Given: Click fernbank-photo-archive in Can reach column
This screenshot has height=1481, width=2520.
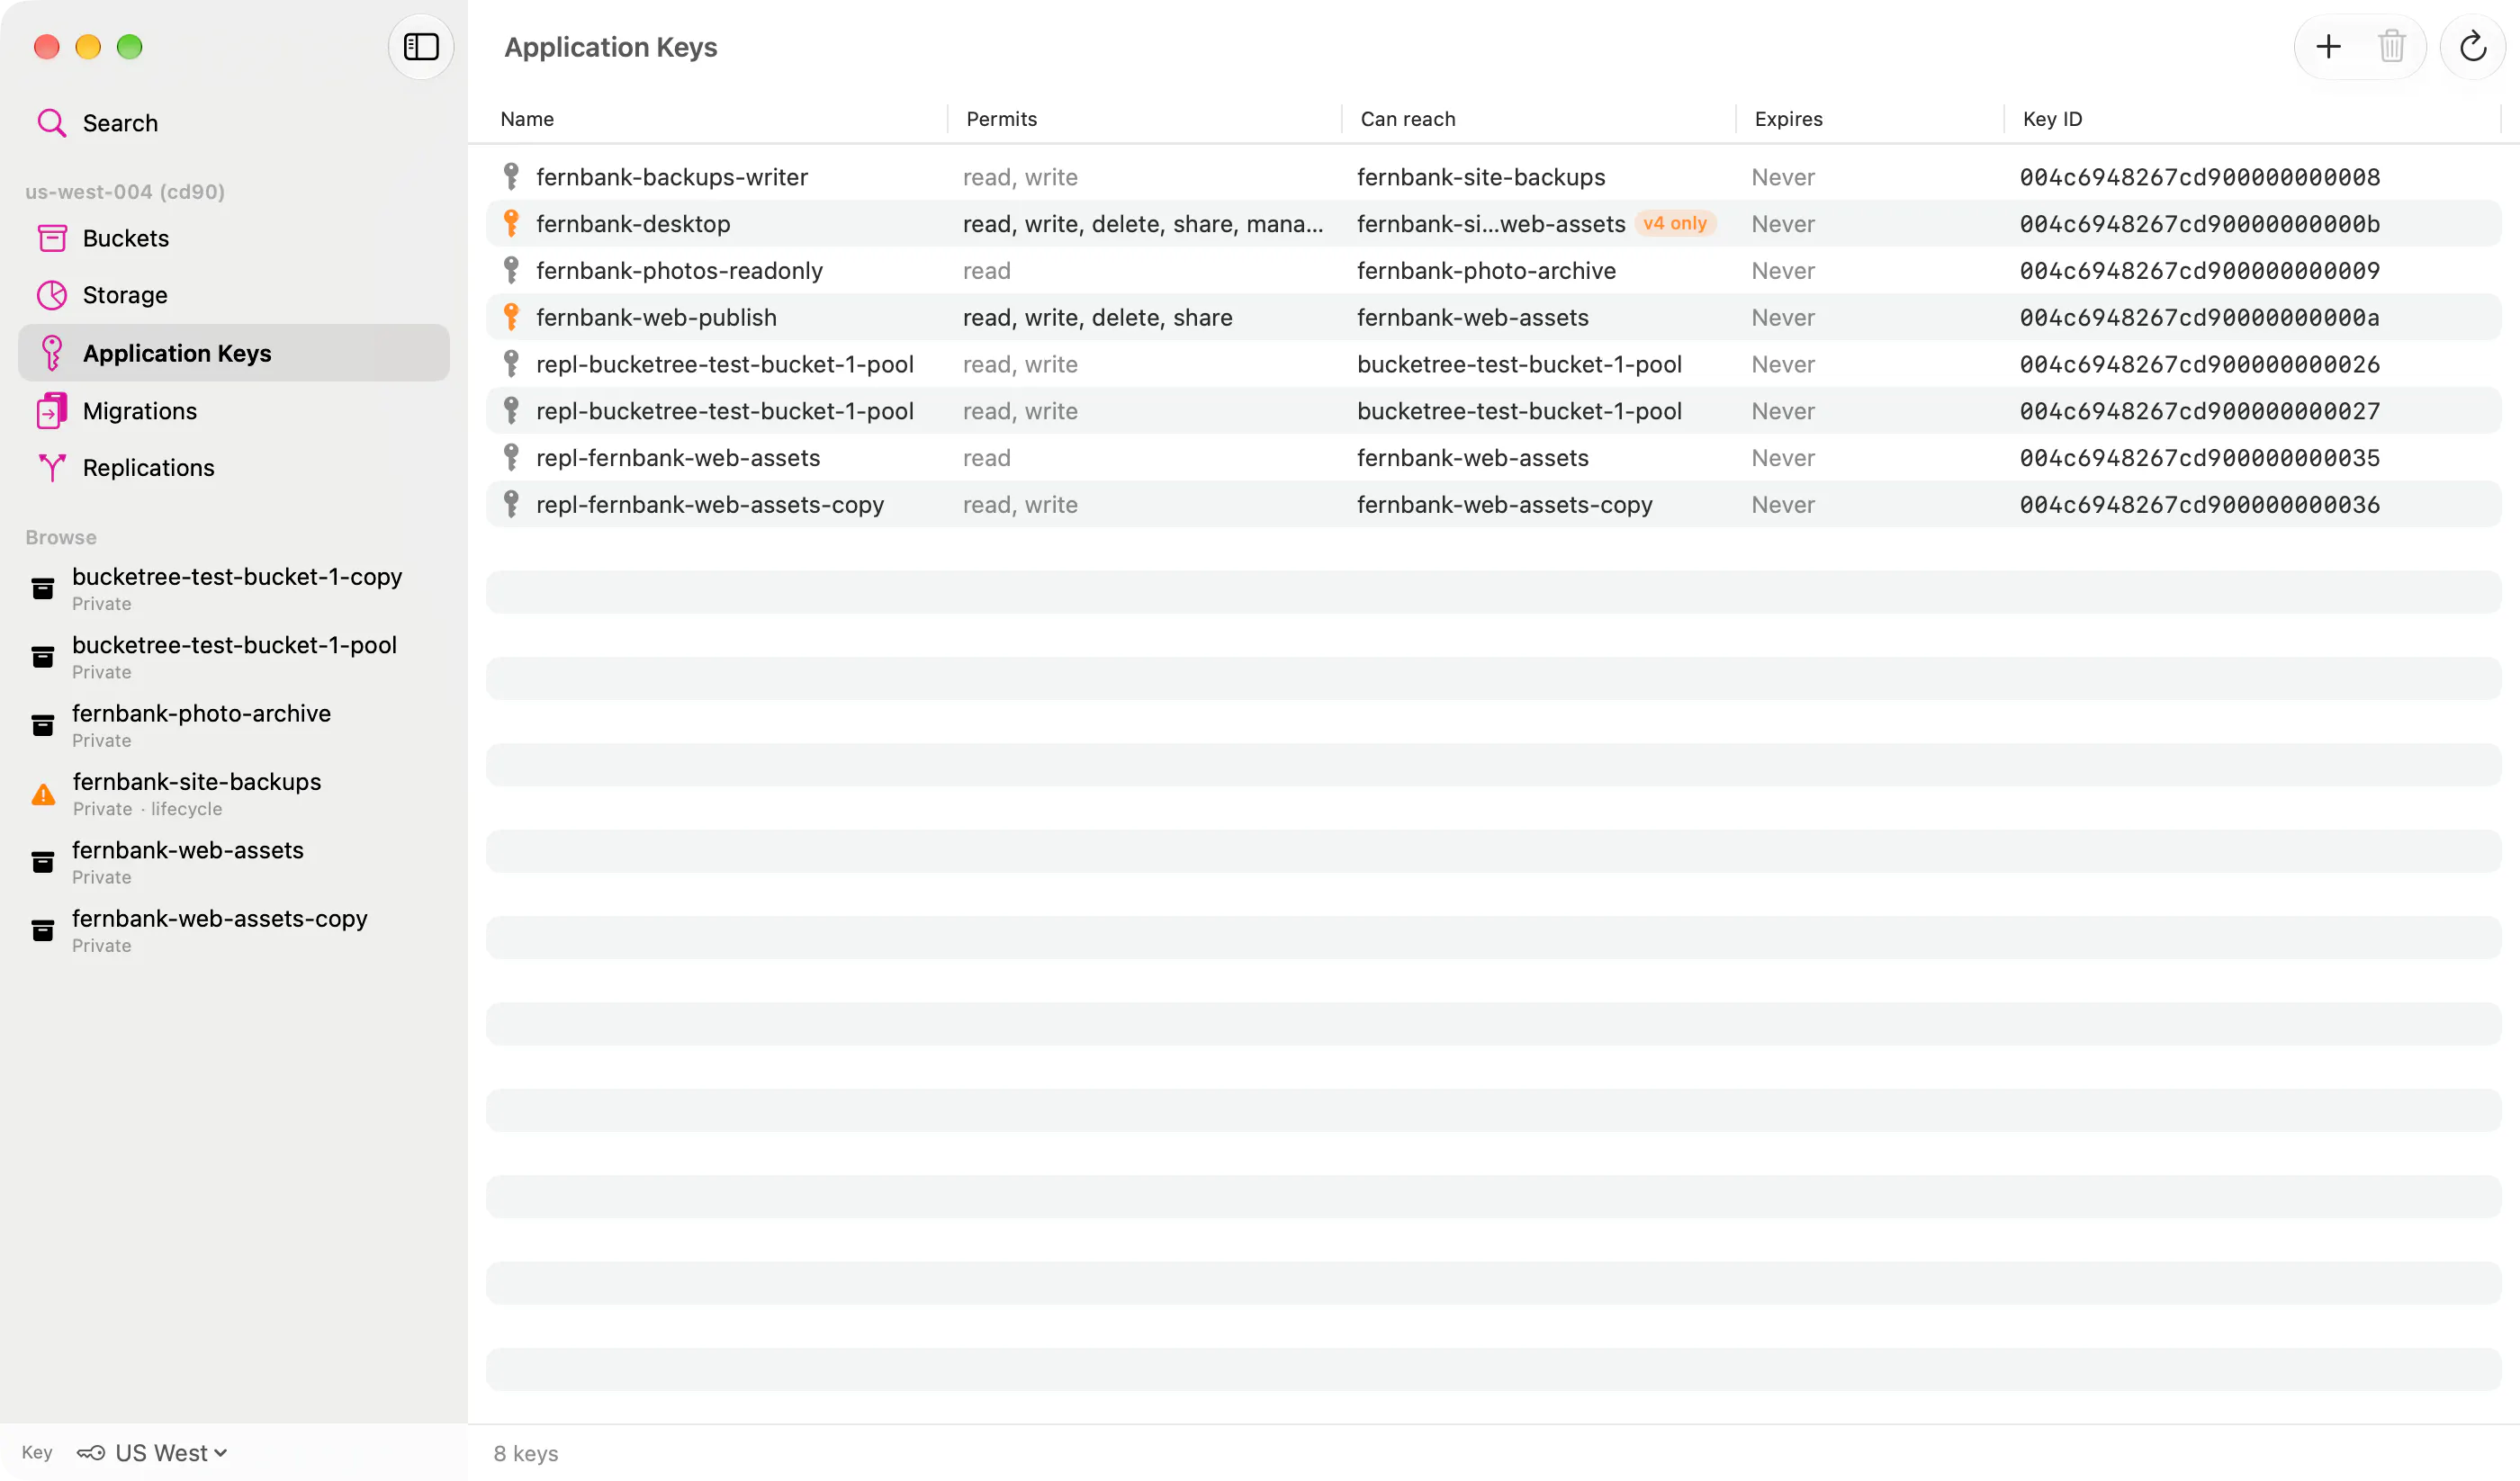Looking at the screenshot, I should (1486, 271).
